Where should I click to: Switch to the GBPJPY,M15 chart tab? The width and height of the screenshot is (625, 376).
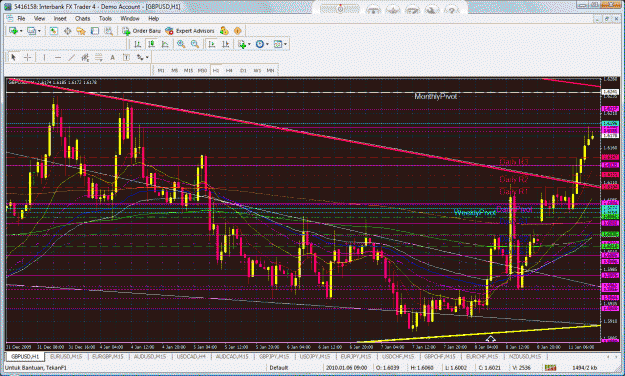[274, 356]
